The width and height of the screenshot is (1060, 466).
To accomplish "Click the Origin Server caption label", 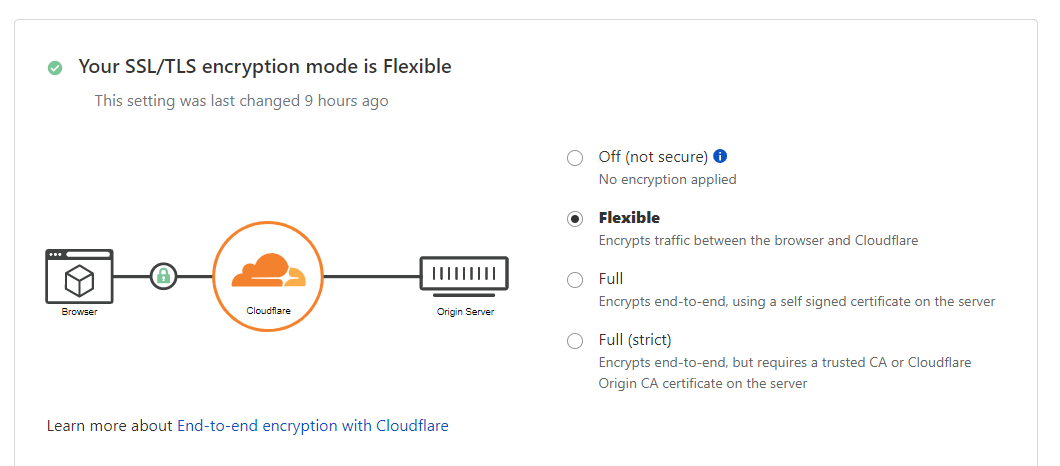I will click(464, 312).
